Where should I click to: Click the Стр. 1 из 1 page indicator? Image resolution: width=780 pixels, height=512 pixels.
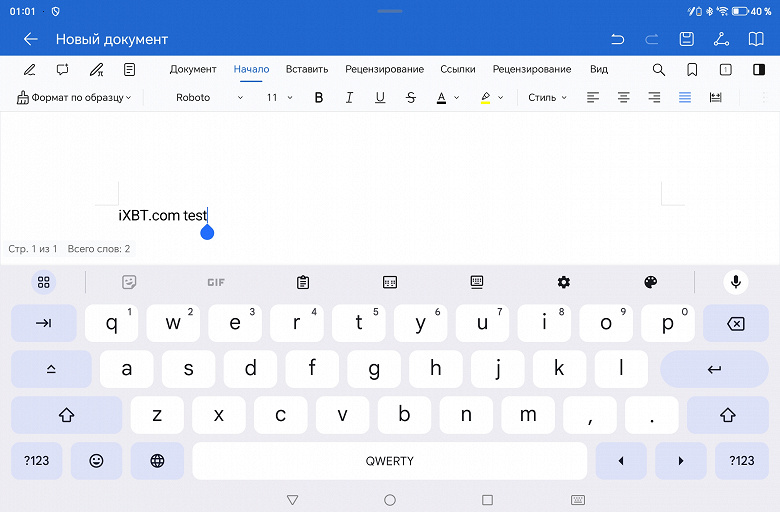click(x=33, y=249)
